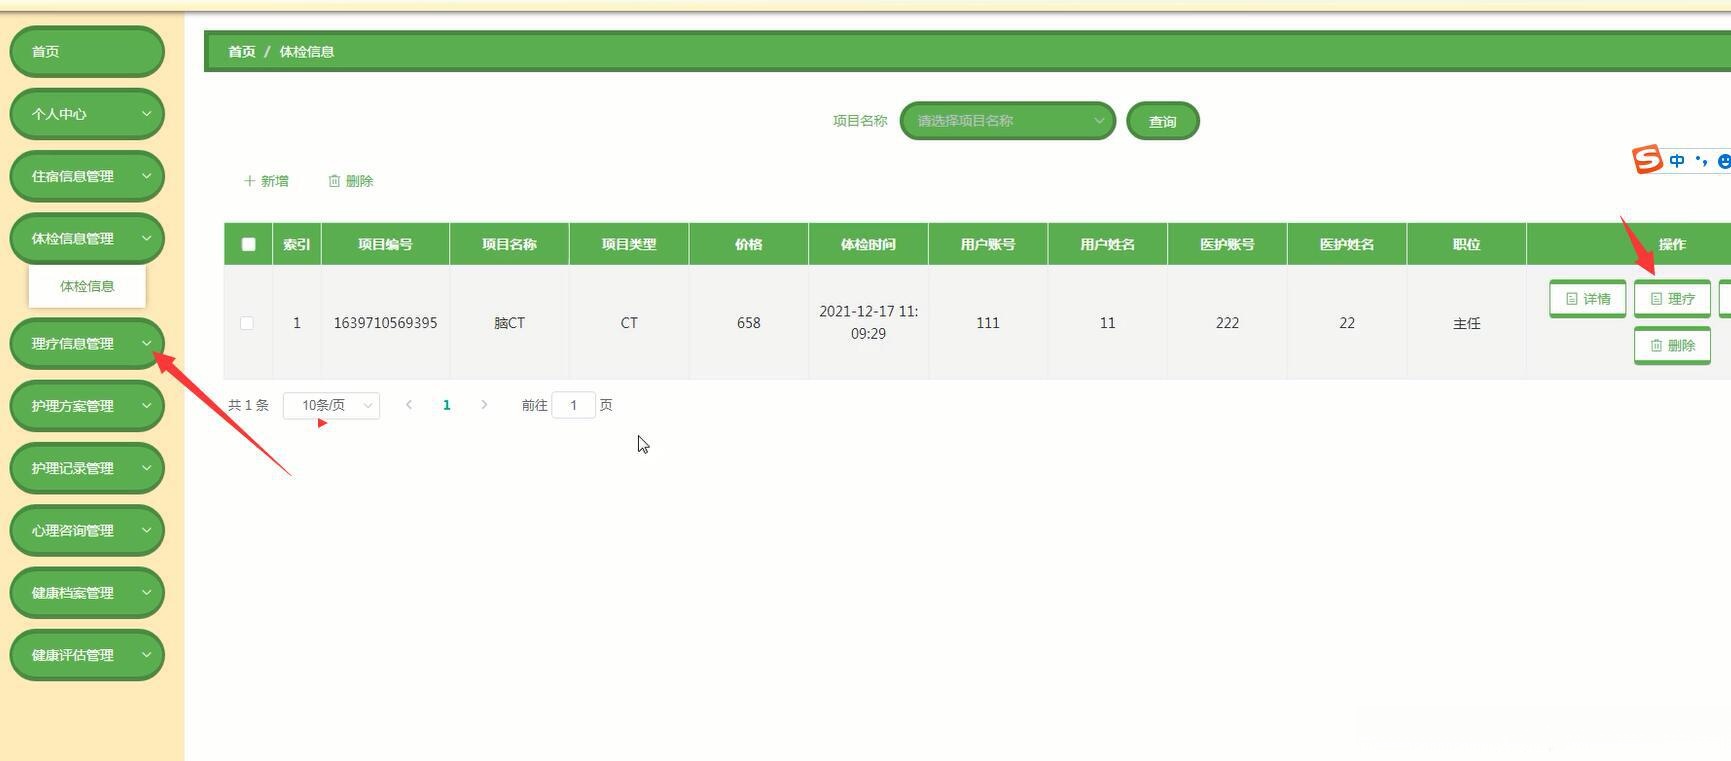This screenshot has width=1731, height=761.
Task: Select the CT cell under 项目类型
Action: tap(629, 323)
